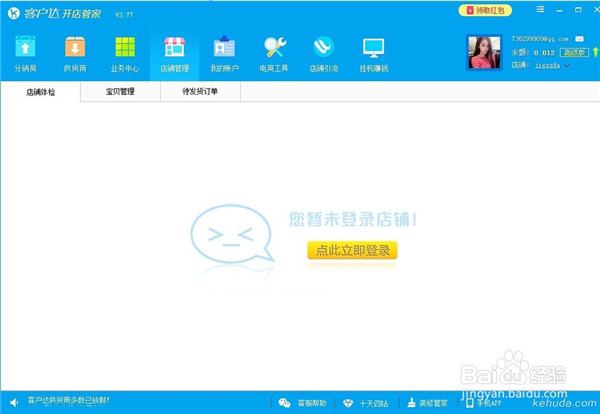This screenshot has width=600, height=414.
Task: Open 手机APP in bottom bar
Action: 484,403
